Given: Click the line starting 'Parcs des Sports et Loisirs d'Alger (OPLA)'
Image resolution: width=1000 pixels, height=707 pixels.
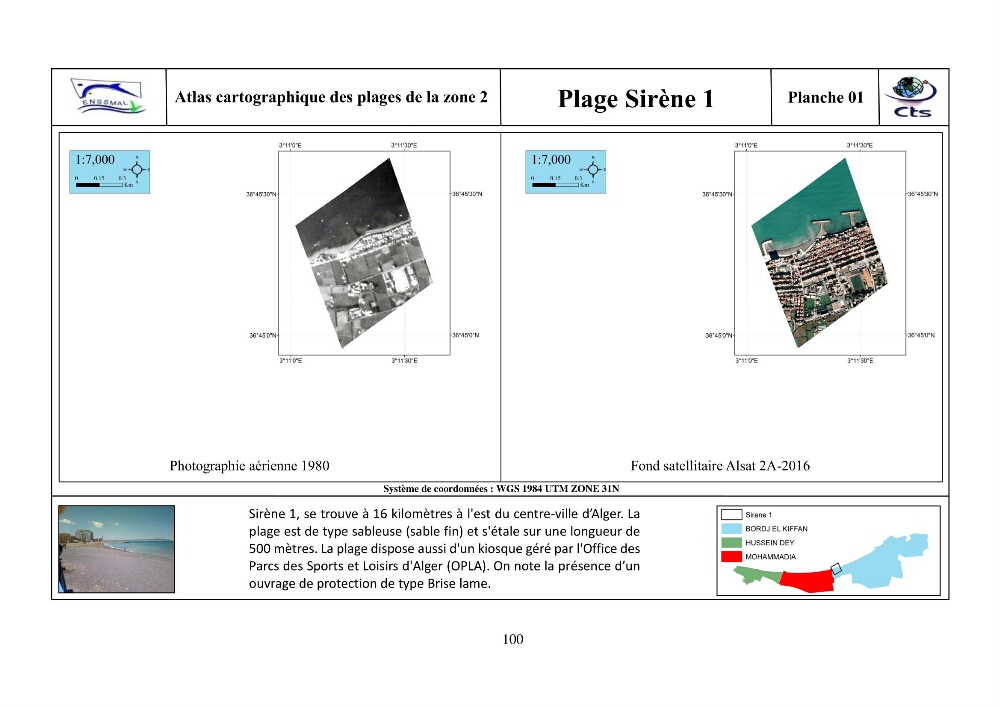Looking at the screenshot, I should pos(445,566).
